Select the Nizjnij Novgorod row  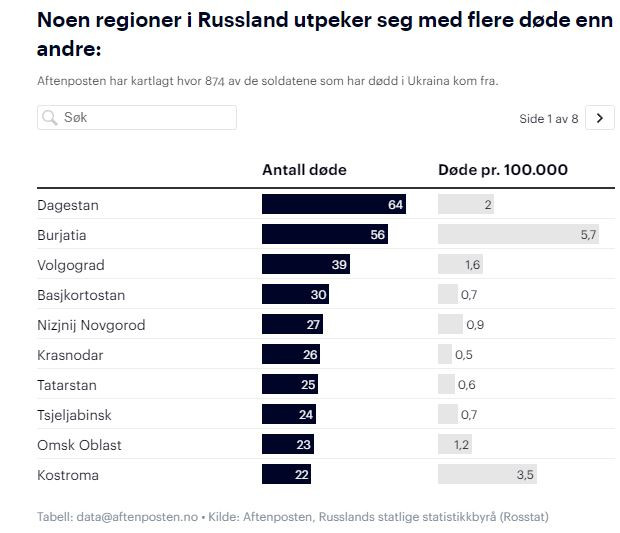click(x=91, y=325)
